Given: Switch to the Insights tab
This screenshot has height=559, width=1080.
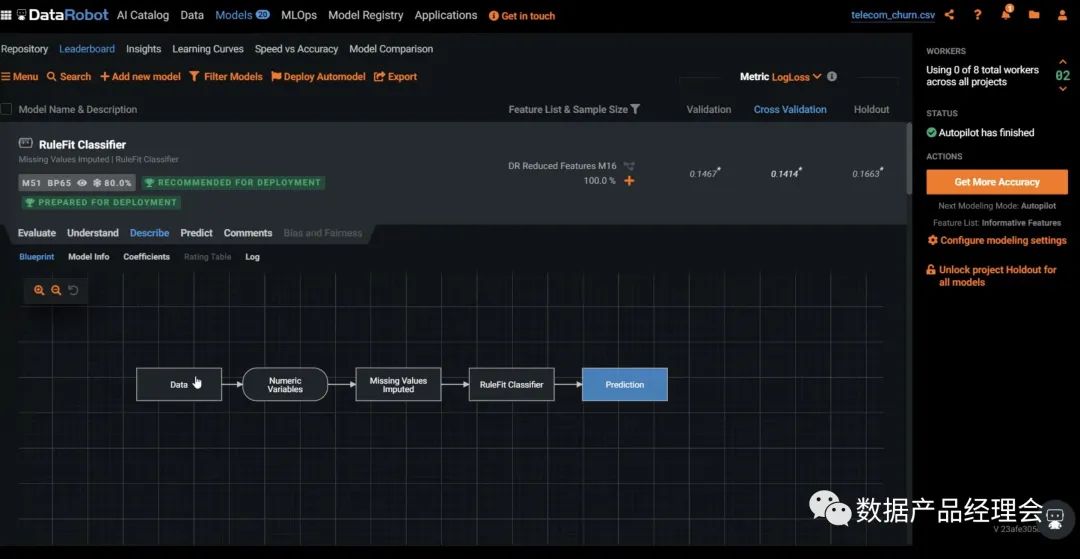Looking at the screenshot, I should (x=143, y=49).
